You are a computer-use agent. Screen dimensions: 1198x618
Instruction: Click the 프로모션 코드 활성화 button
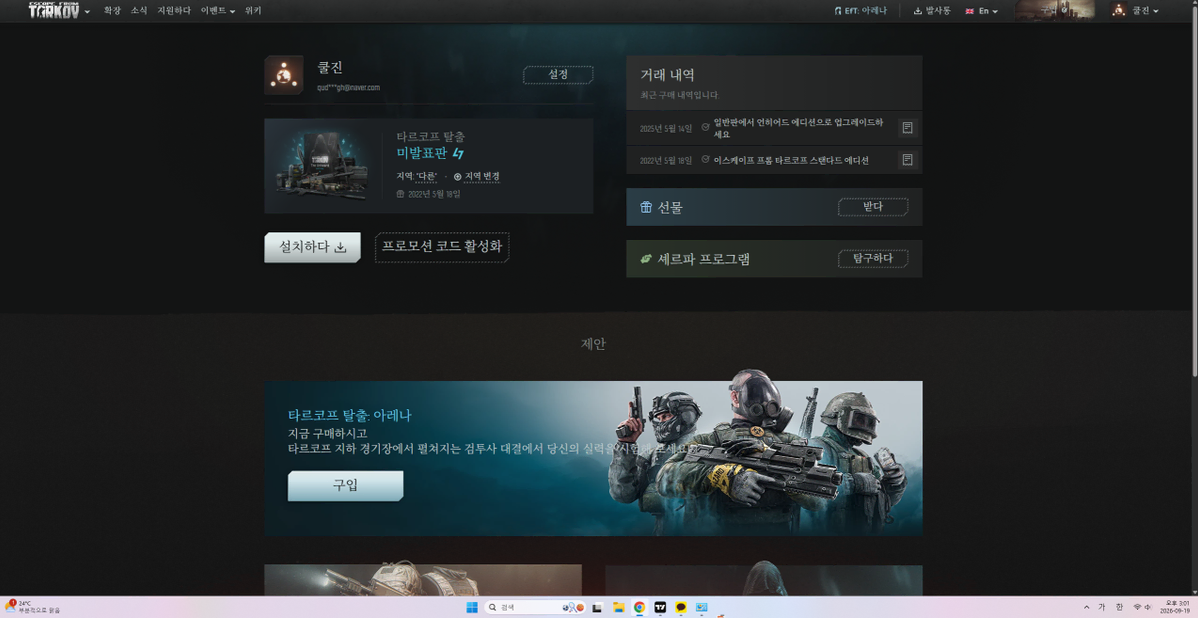coord(442,248)
